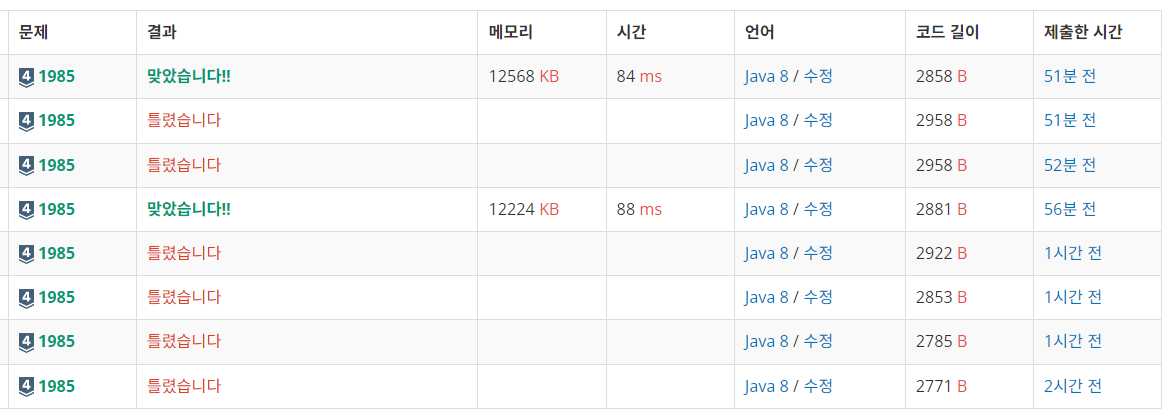Image resolution: width=1170 pixels, height=417 pixels.
Task: Click the 51분 전 timestamp in the 2958 B row
Action: [x=1070, y=120]
